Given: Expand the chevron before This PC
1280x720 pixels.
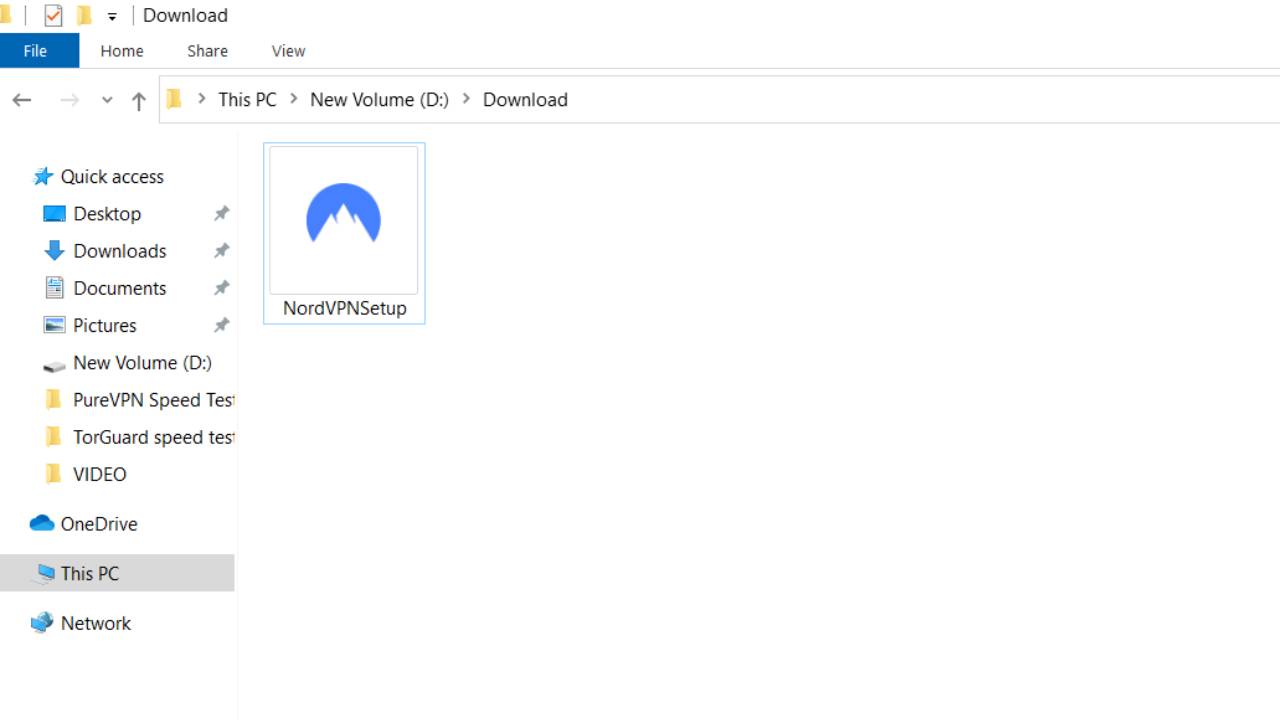Looking at the screenshot, I should [202, 99].
